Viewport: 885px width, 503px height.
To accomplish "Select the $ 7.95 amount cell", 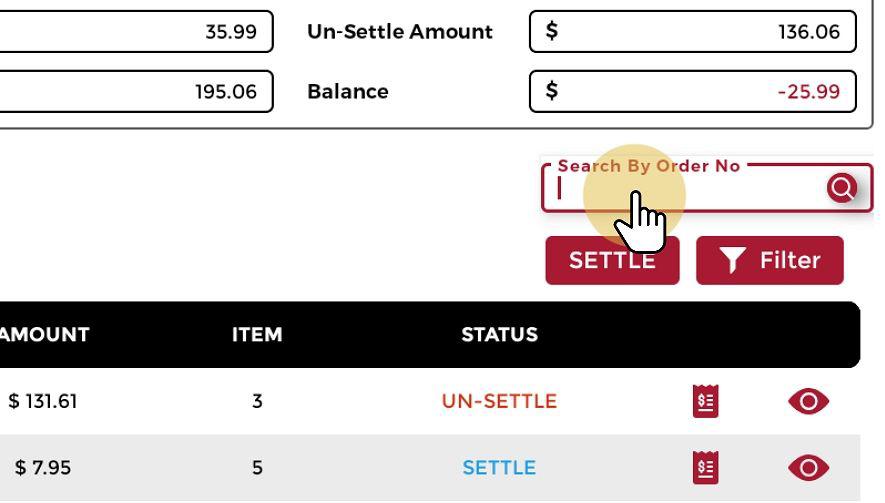I will (38, 468).
